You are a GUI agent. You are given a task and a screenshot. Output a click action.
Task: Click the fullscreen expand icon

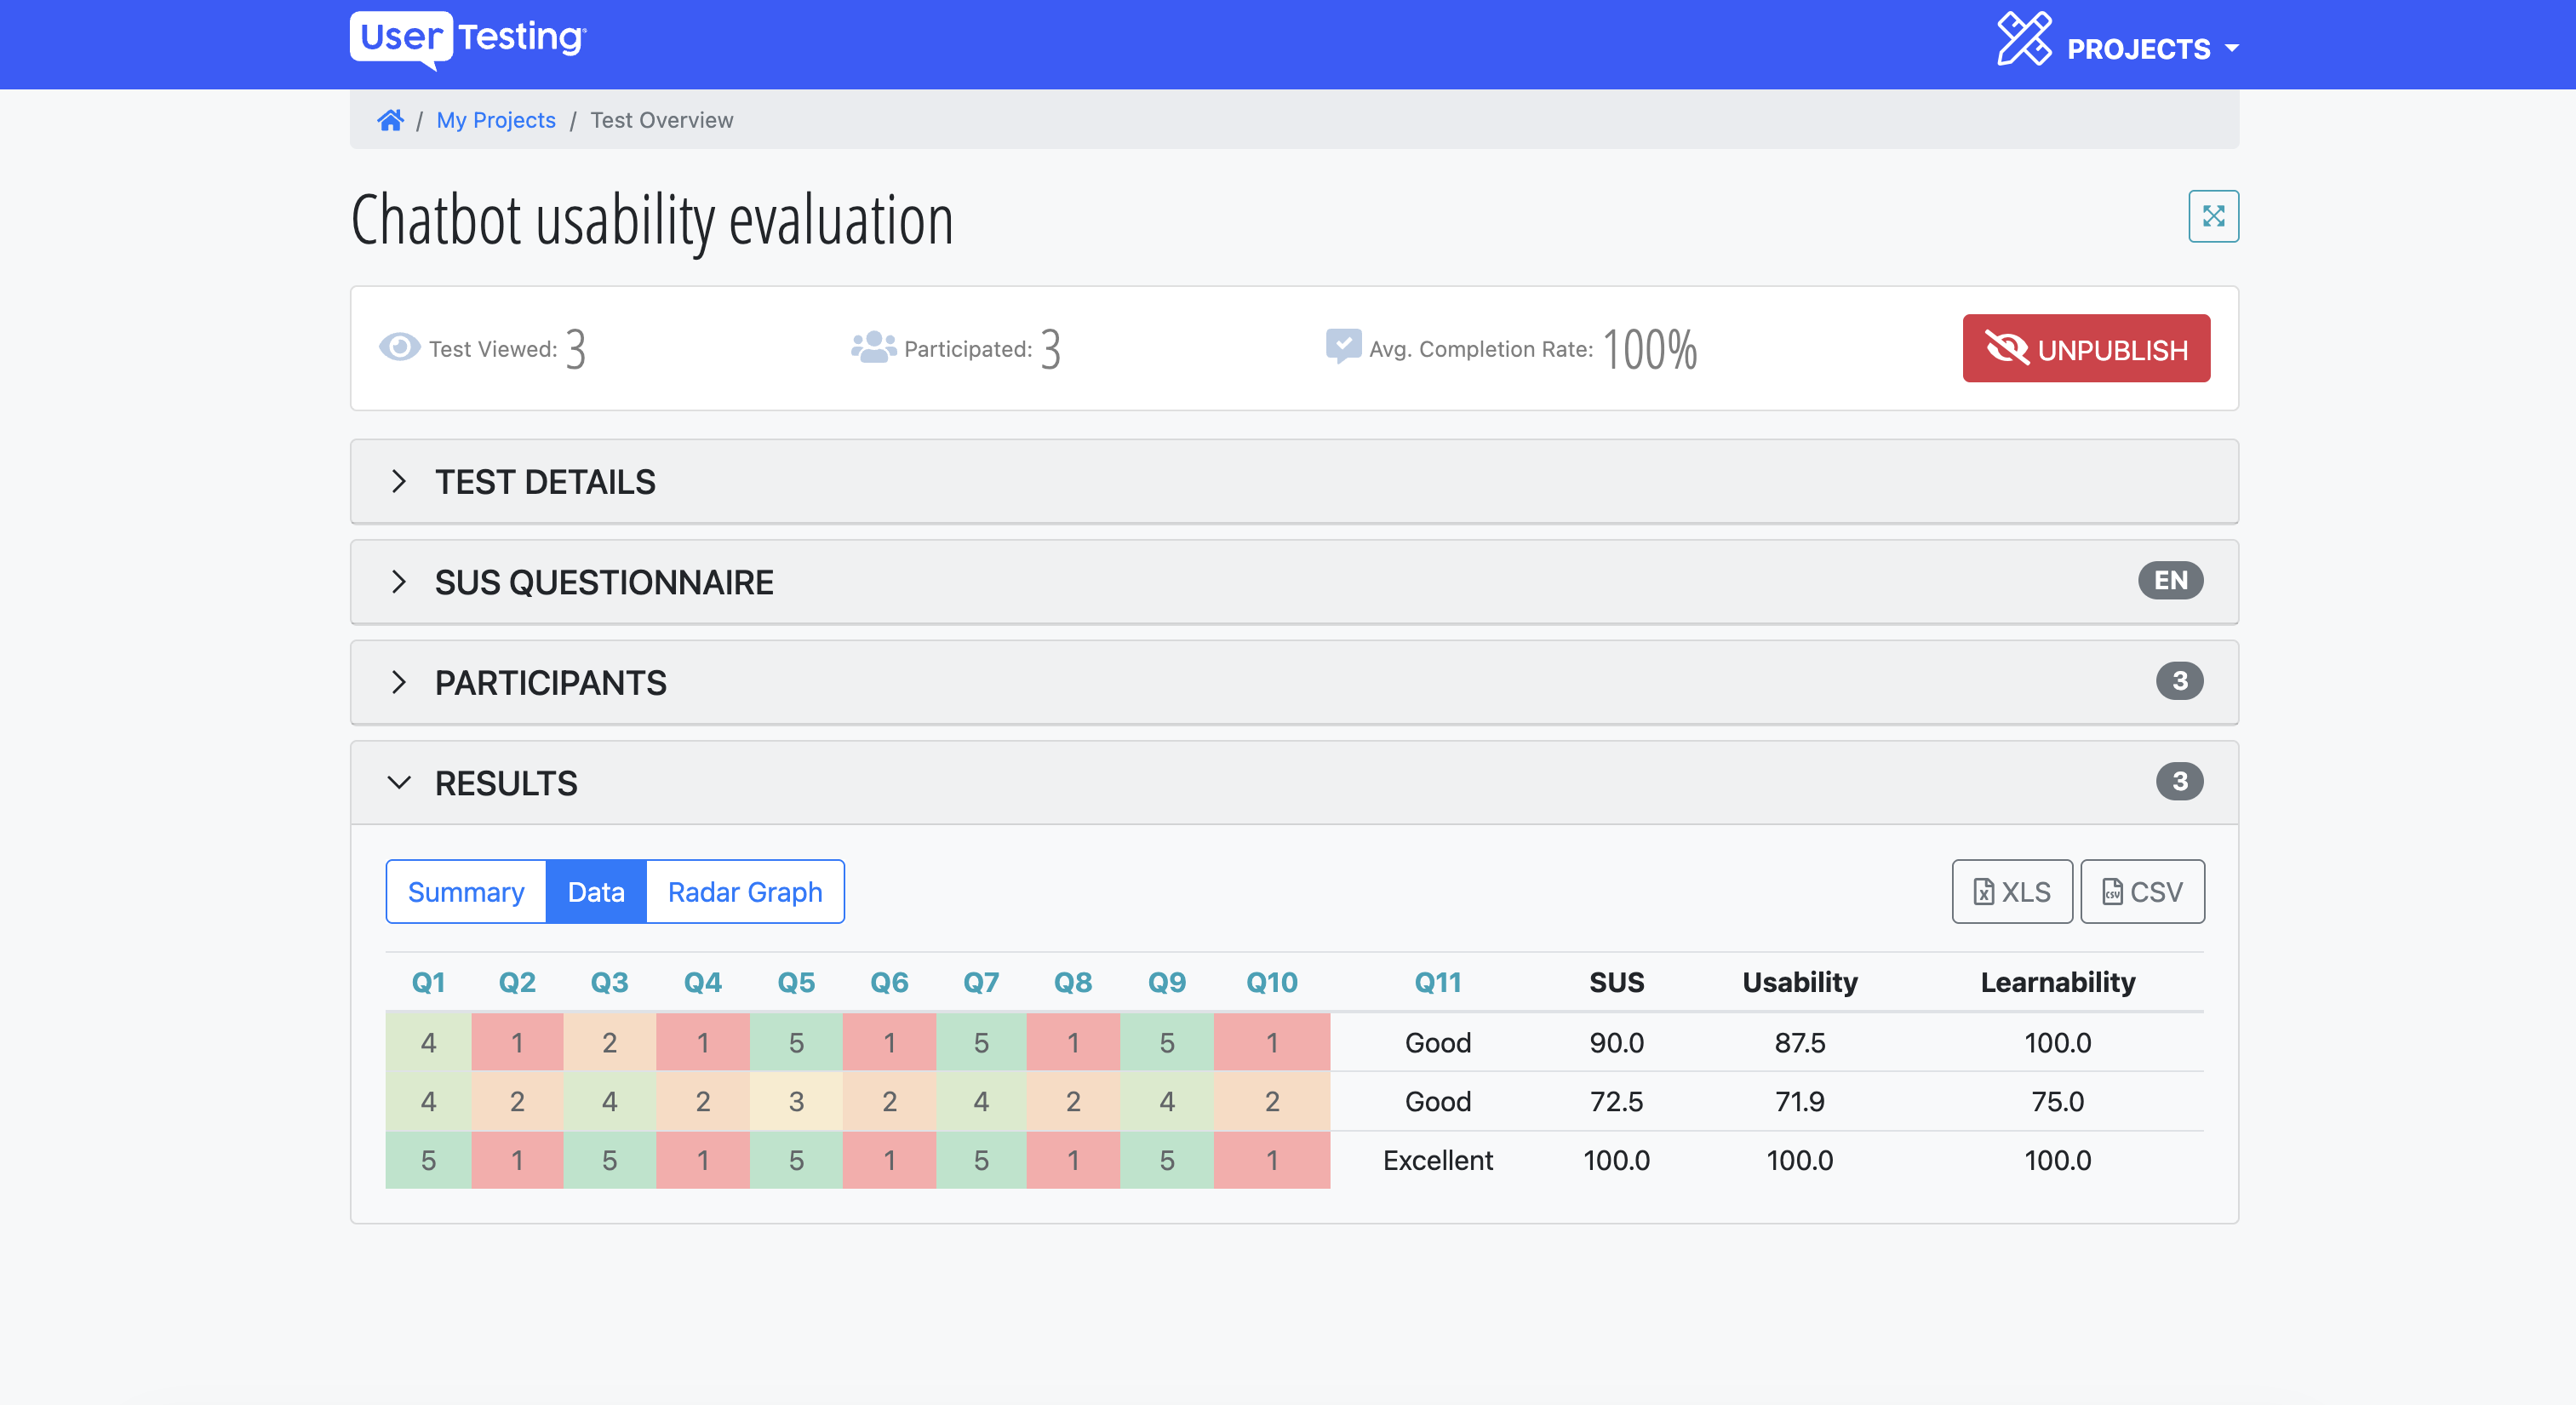(2213, 216)
